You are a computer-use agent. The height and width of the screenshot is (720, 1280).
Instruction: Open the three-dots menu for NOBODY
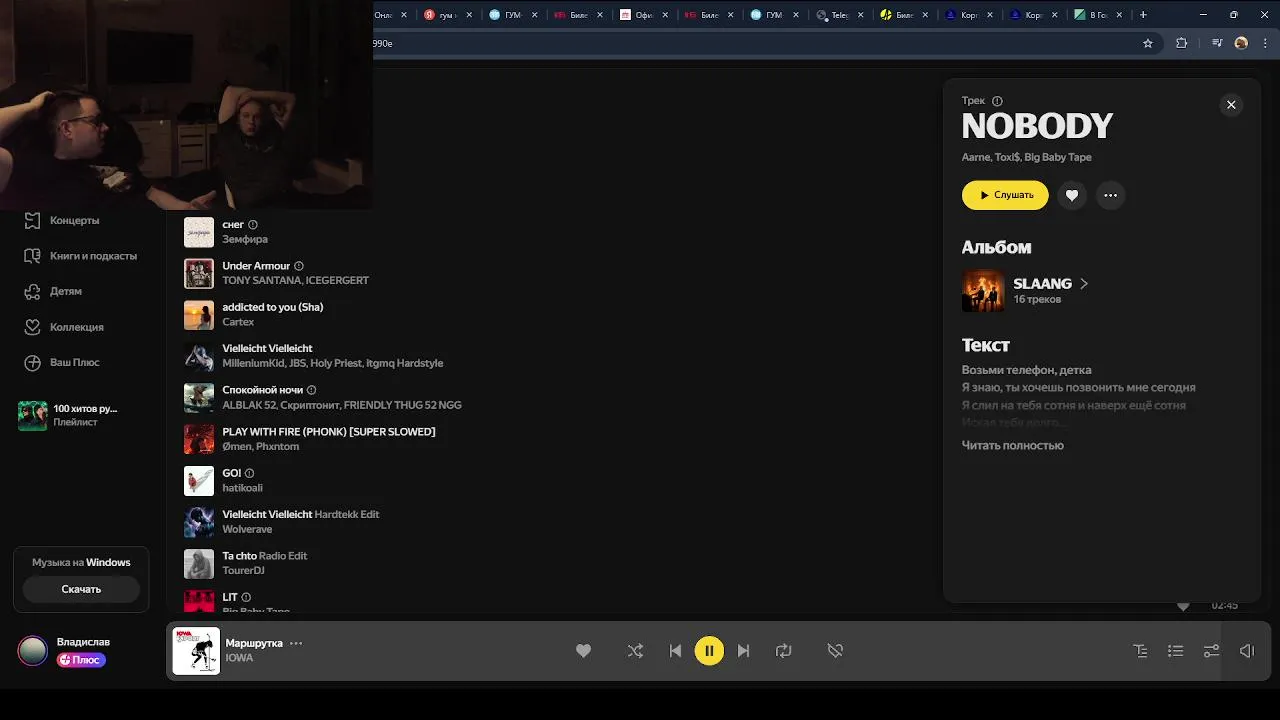click(1110, 195)
